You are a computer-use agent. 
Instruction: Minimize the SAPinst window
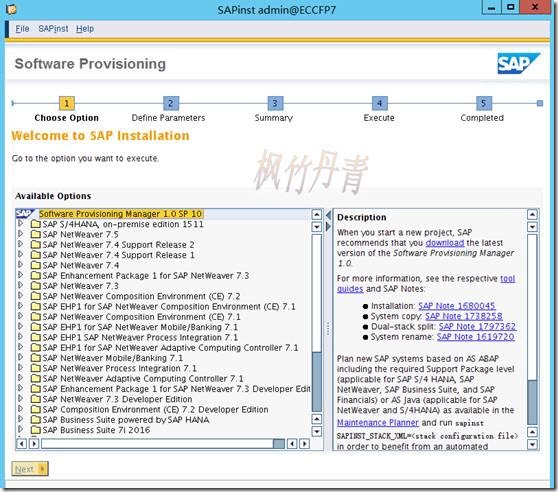(x=491, y=7)
